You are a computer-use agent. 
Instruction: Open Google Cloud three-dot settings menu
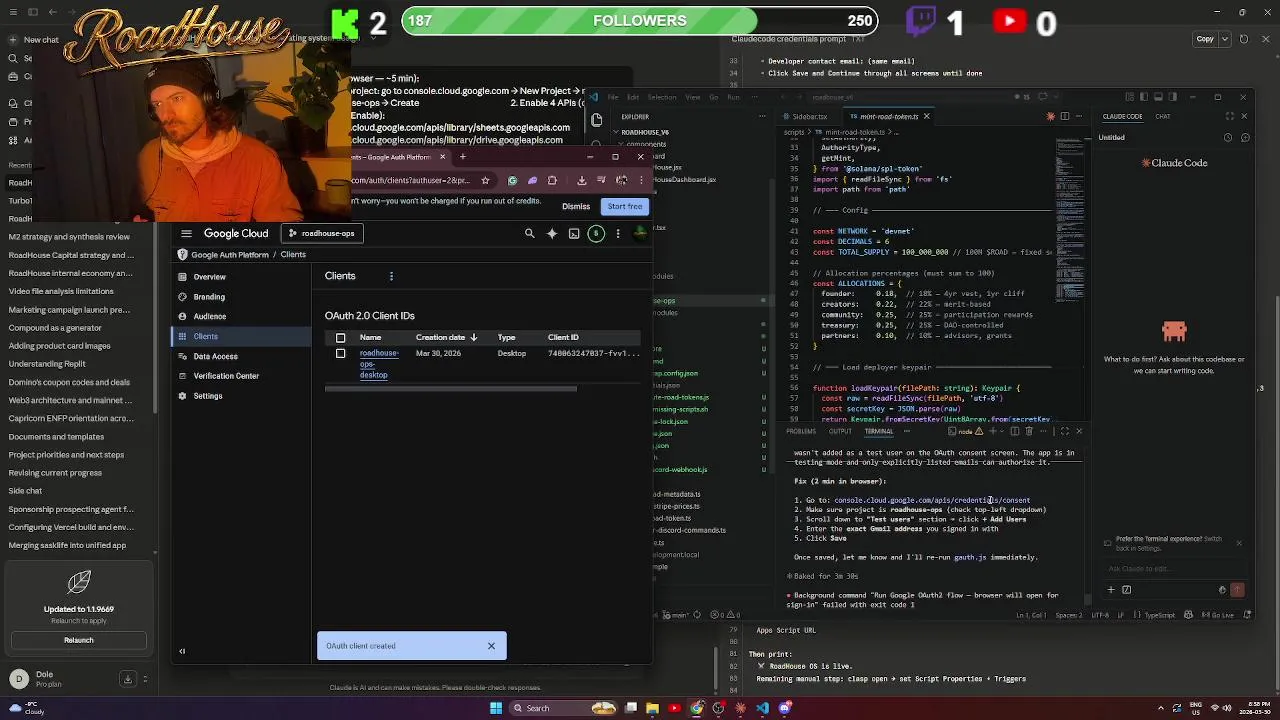point(618,233)
